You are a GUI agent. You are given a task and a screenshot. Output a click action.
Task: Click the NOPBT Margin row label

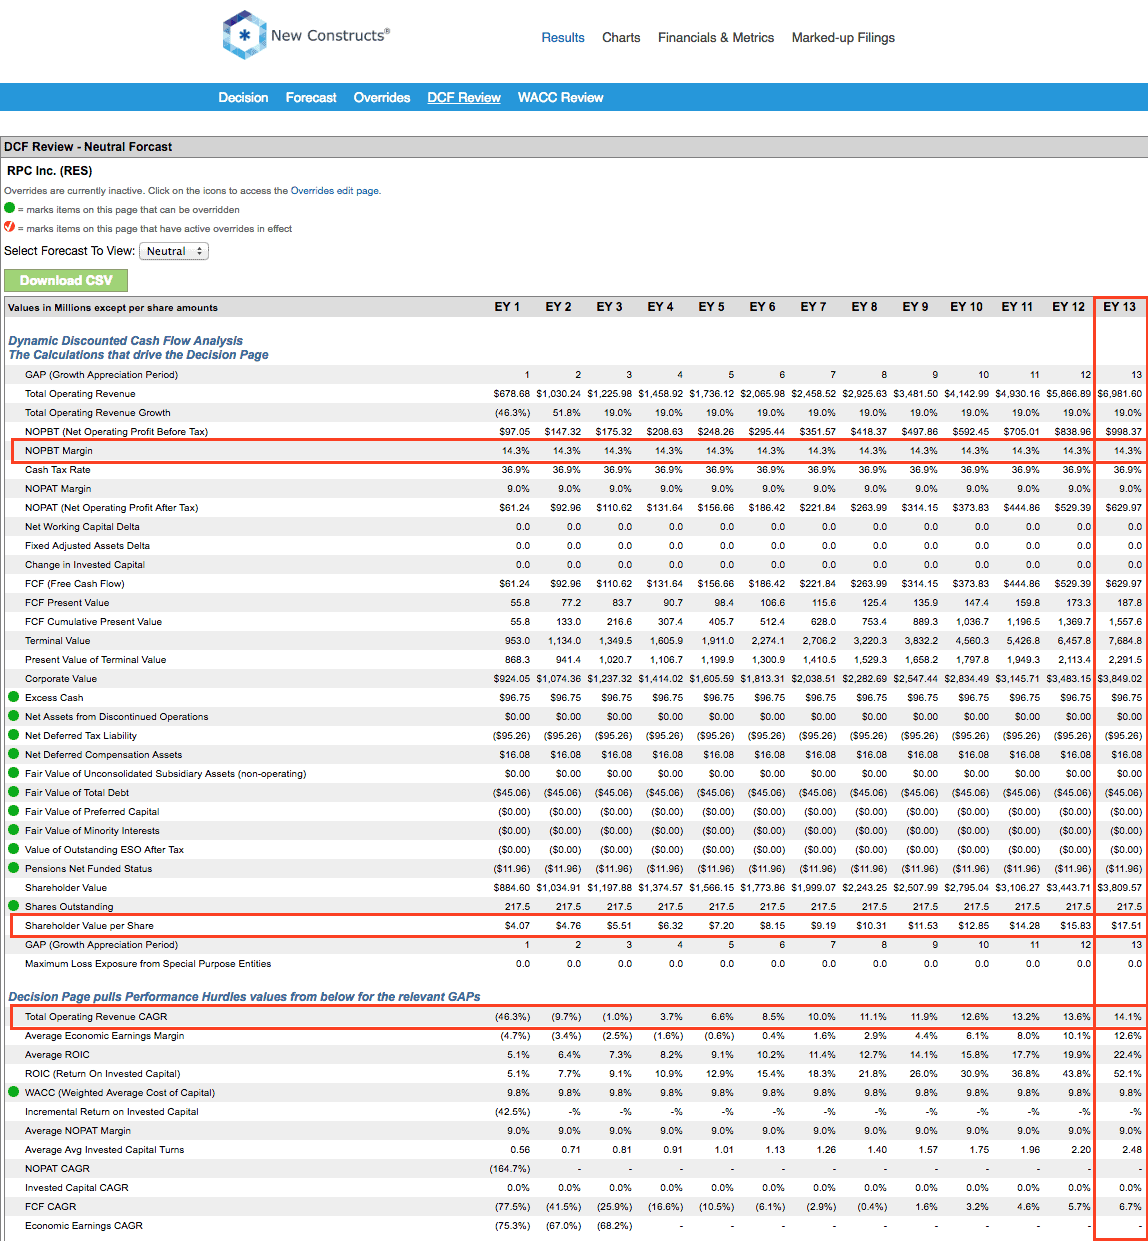(x=59, y=450)
